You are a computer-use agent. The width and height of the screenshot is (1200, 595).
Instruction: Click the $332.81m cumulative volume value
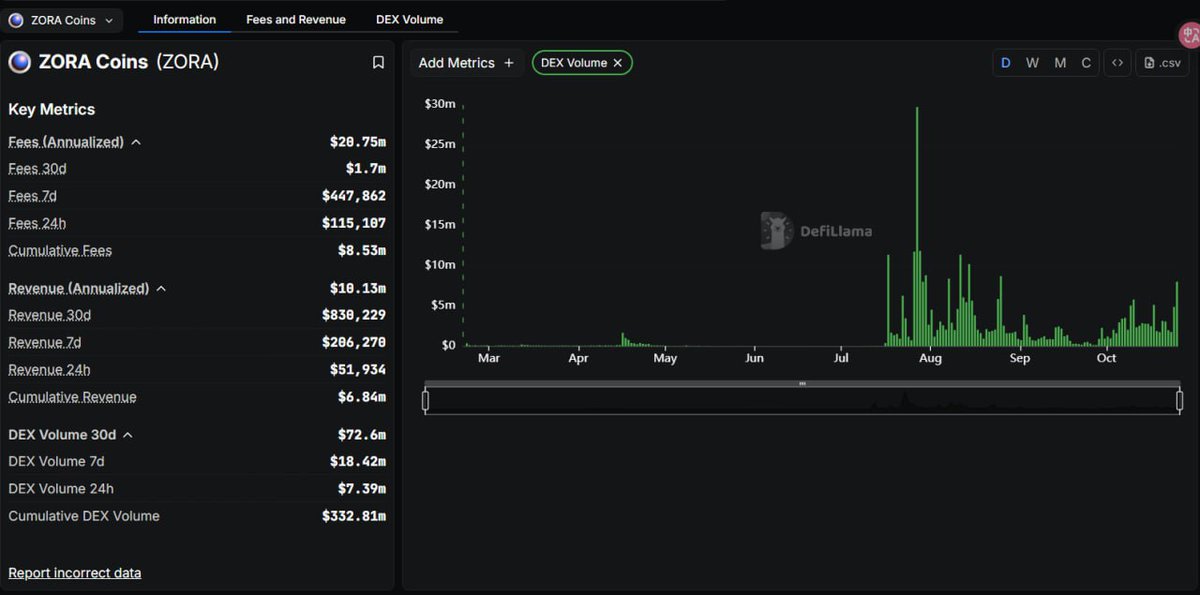[354, 516]
